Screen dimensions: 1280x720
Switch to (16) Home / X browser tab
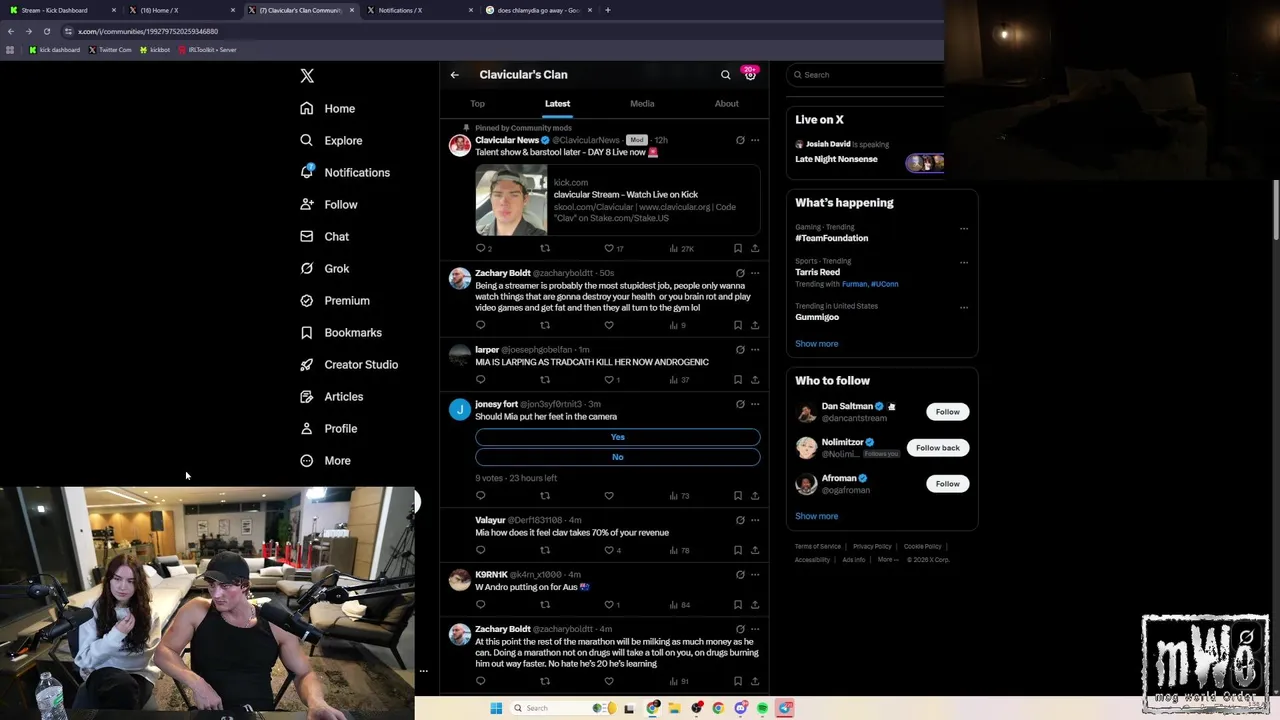click(x=181, y=10)
